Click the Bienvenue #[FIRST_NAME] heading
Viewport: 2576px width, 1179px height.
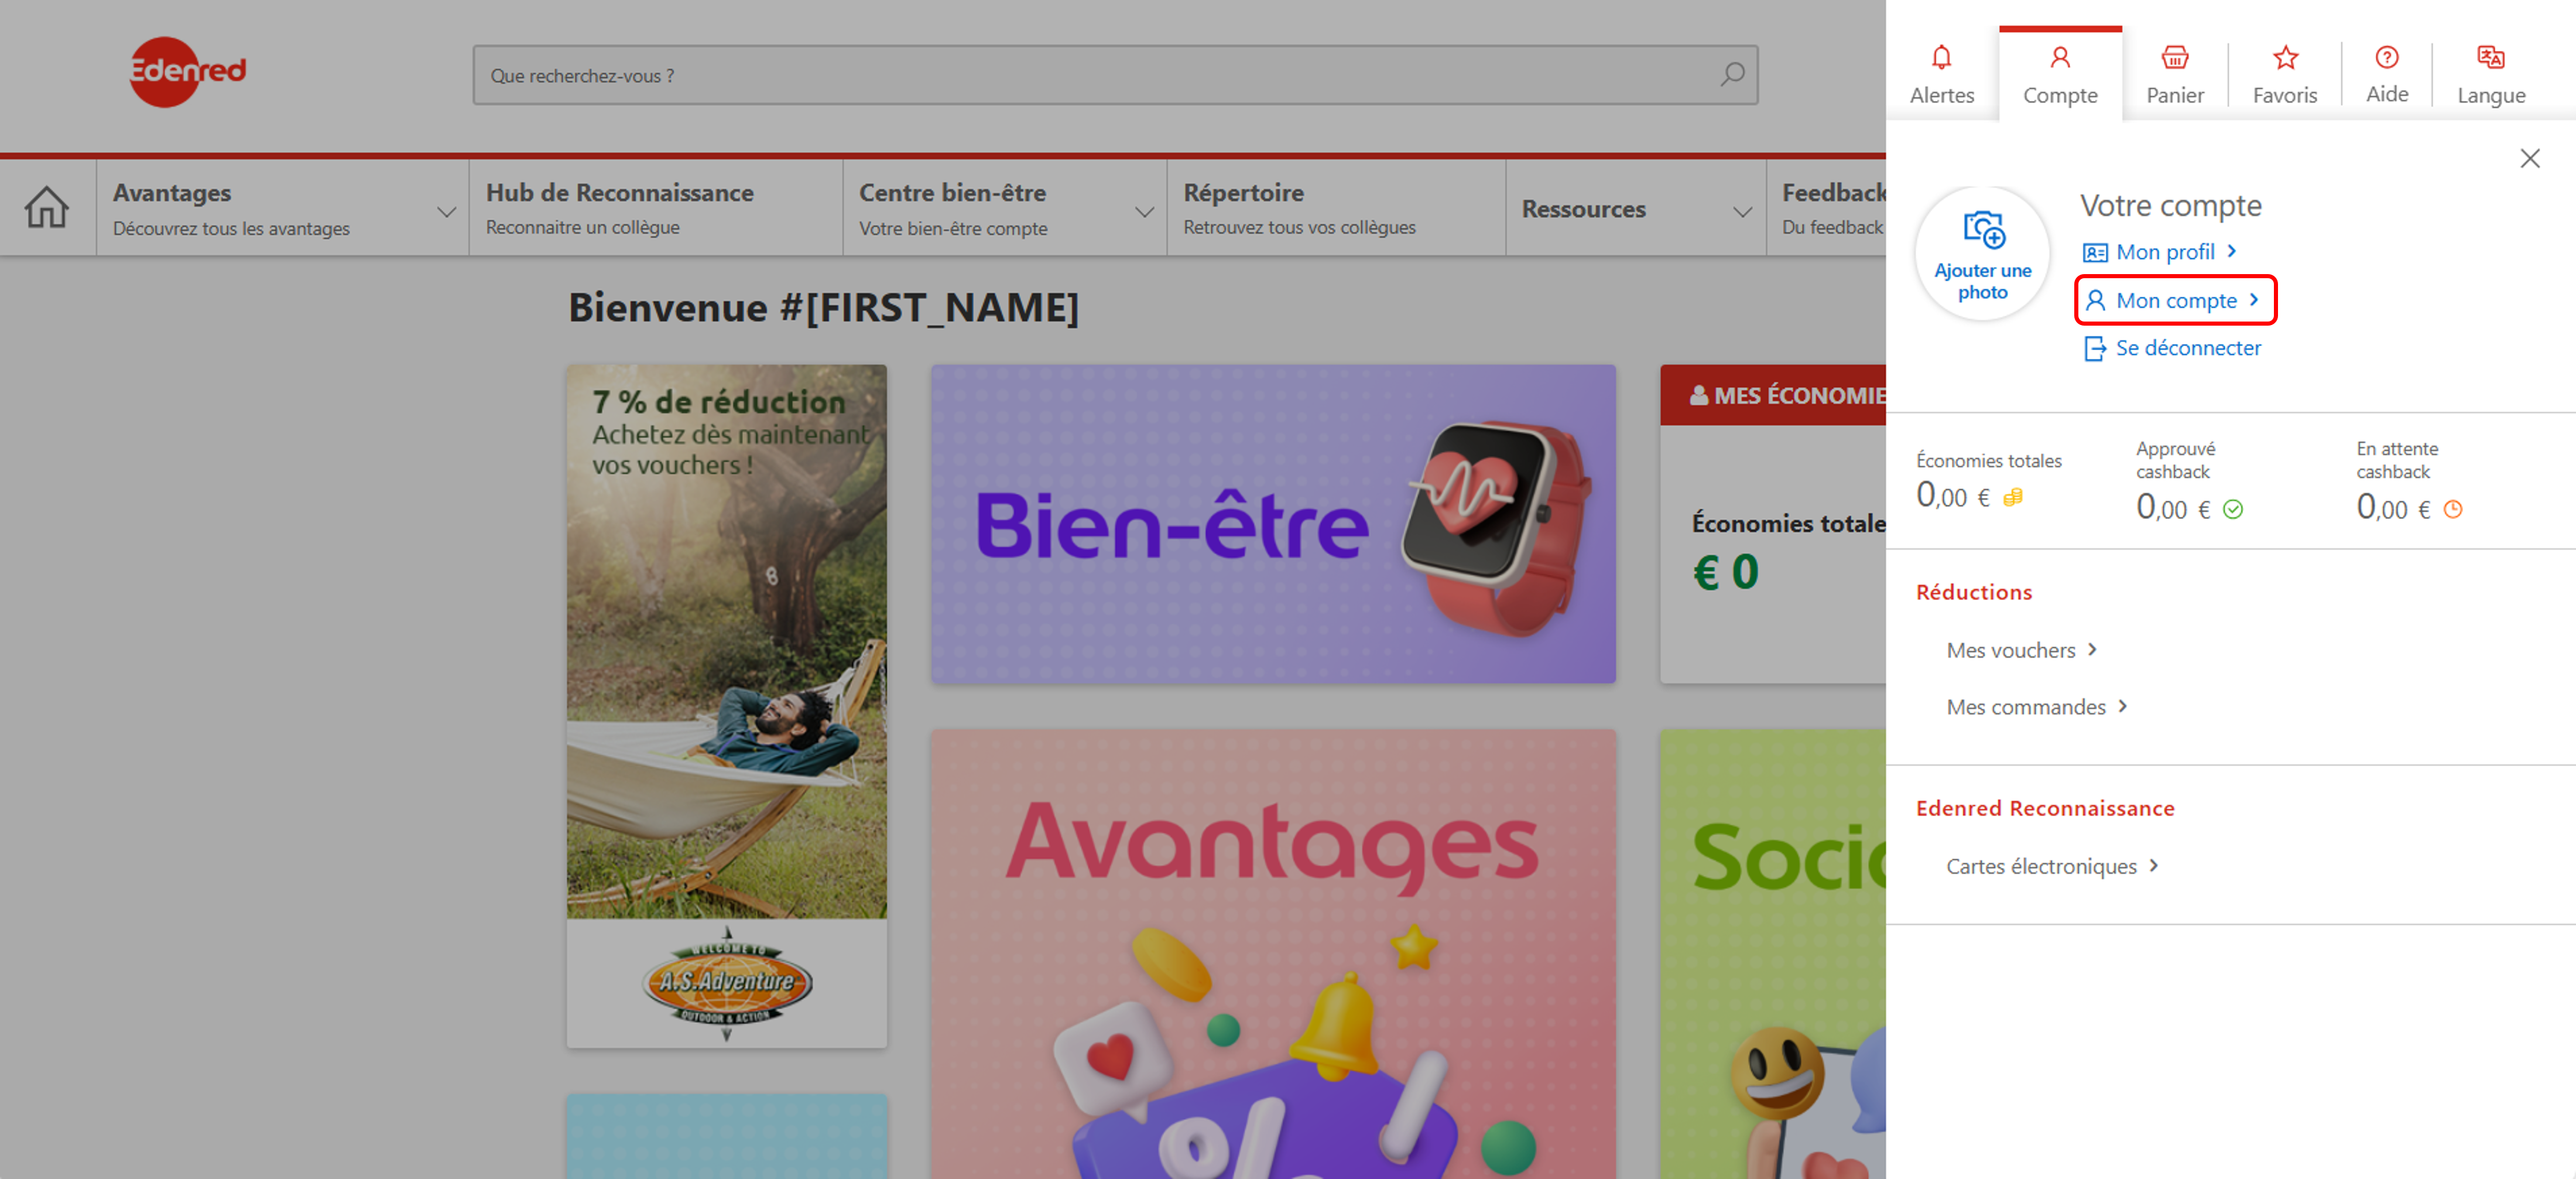click(x=824, y=307)
